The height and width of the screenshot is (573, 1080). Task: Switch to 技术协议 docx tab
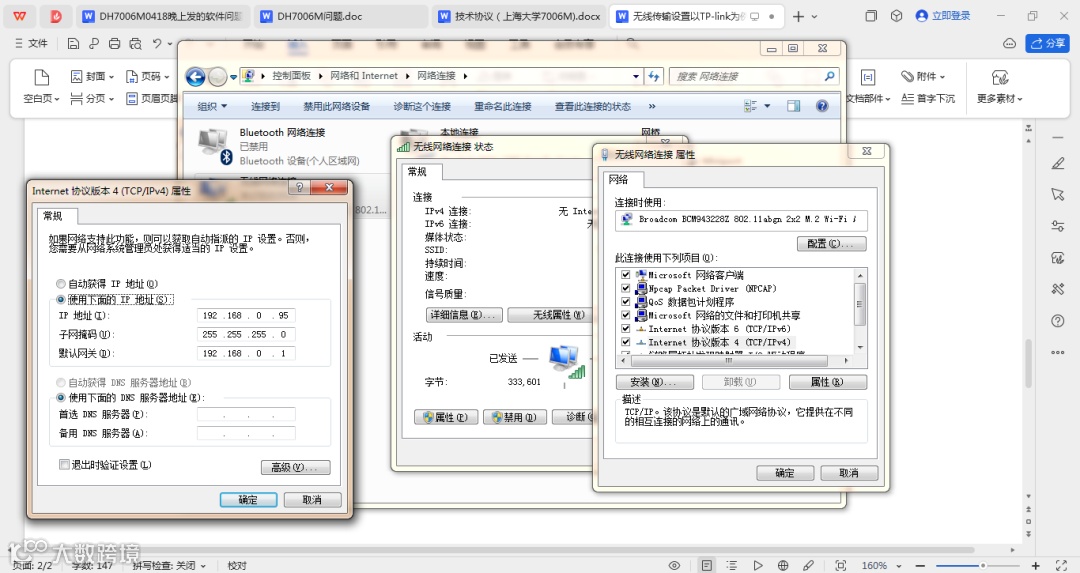coord(519,17)
